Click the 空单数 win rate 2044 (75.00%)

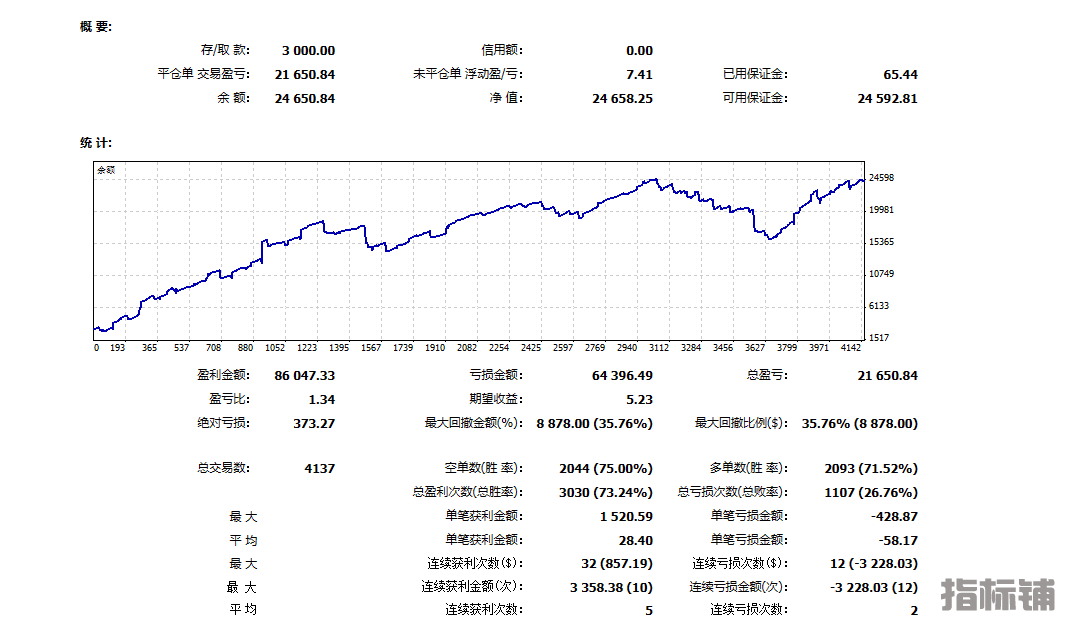(x=605, y=468)
